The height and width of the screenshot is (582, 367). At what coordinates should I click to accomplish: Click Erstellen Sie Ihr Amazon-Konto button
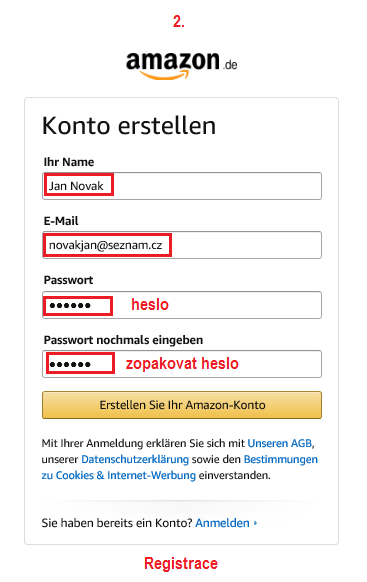click(x=182, y=405)
